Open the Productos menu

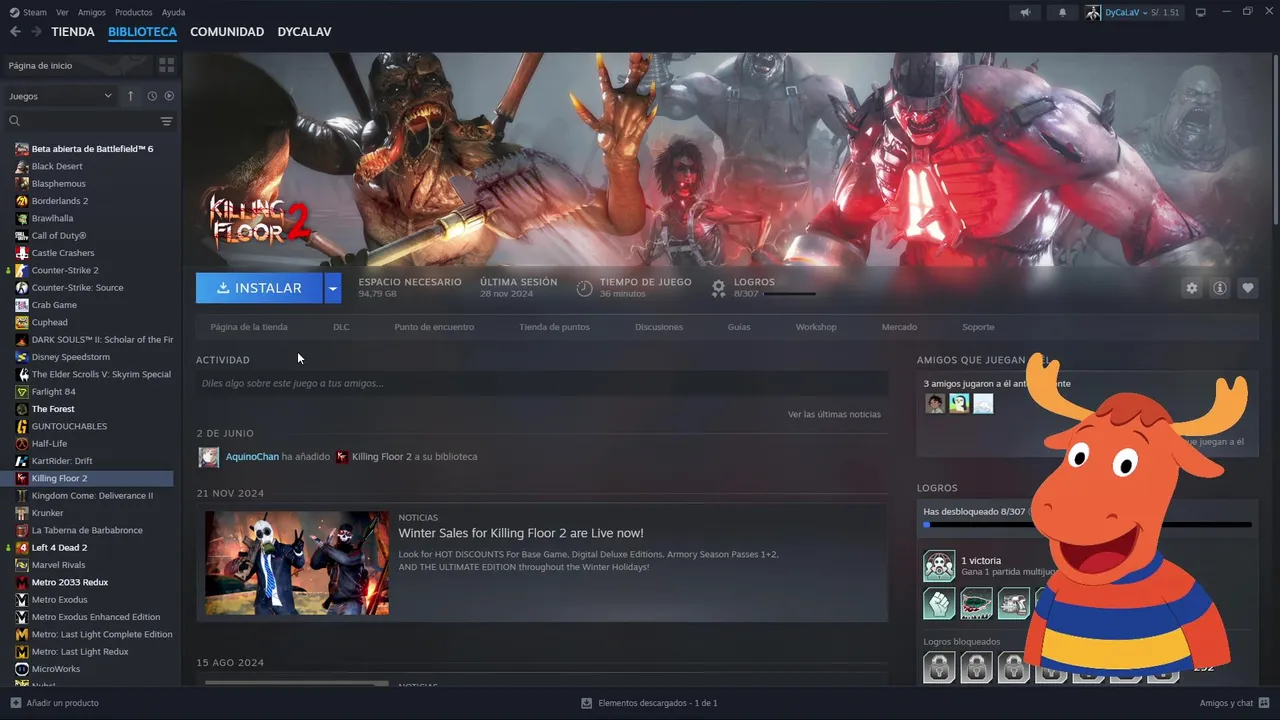click(134, 12)
